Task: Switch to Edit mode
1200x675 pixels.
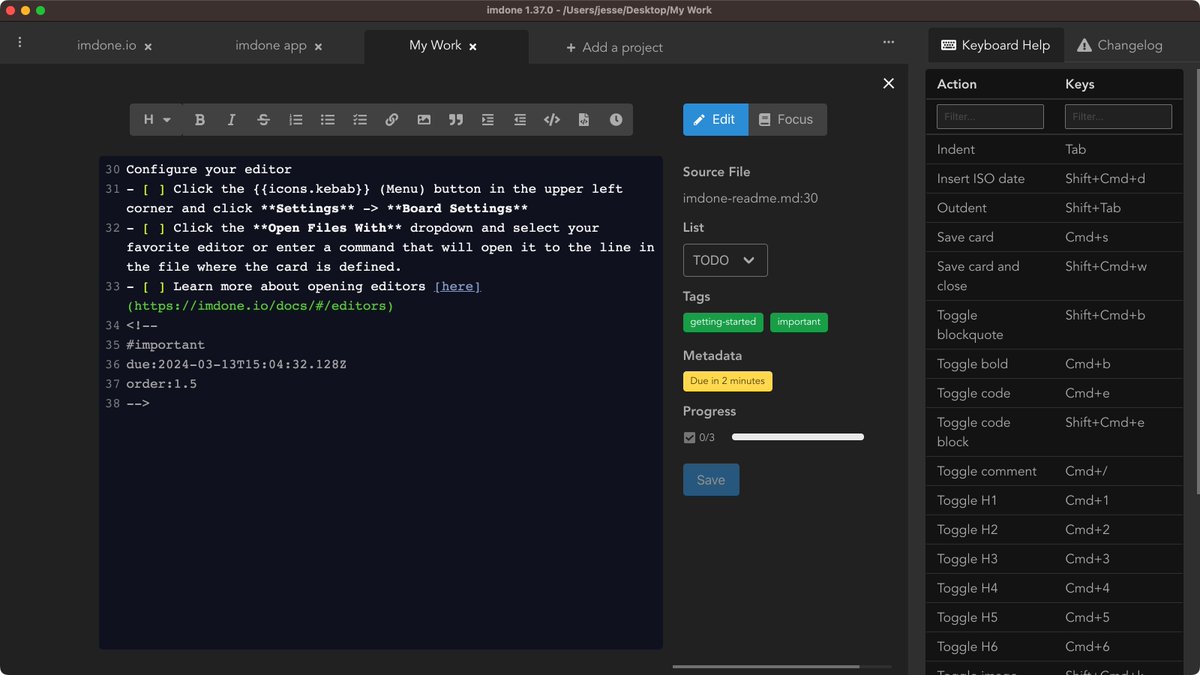Action: [x=715, y=119]
